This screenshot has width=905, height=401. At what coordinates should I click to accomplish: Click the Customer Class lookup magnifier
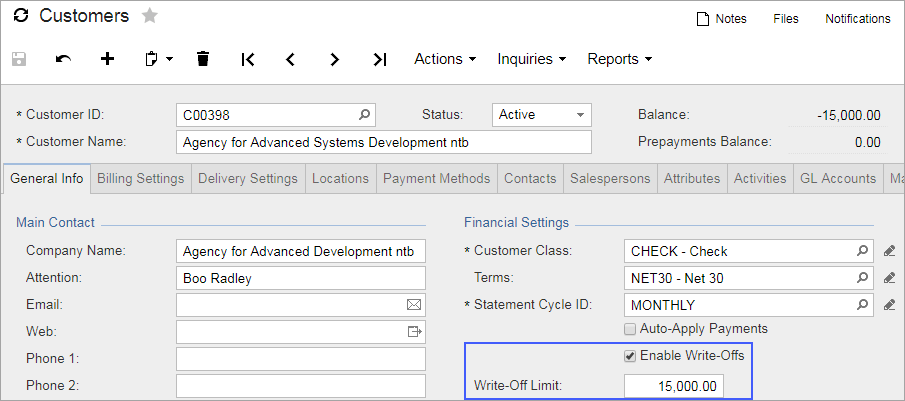tap(862, 251)
